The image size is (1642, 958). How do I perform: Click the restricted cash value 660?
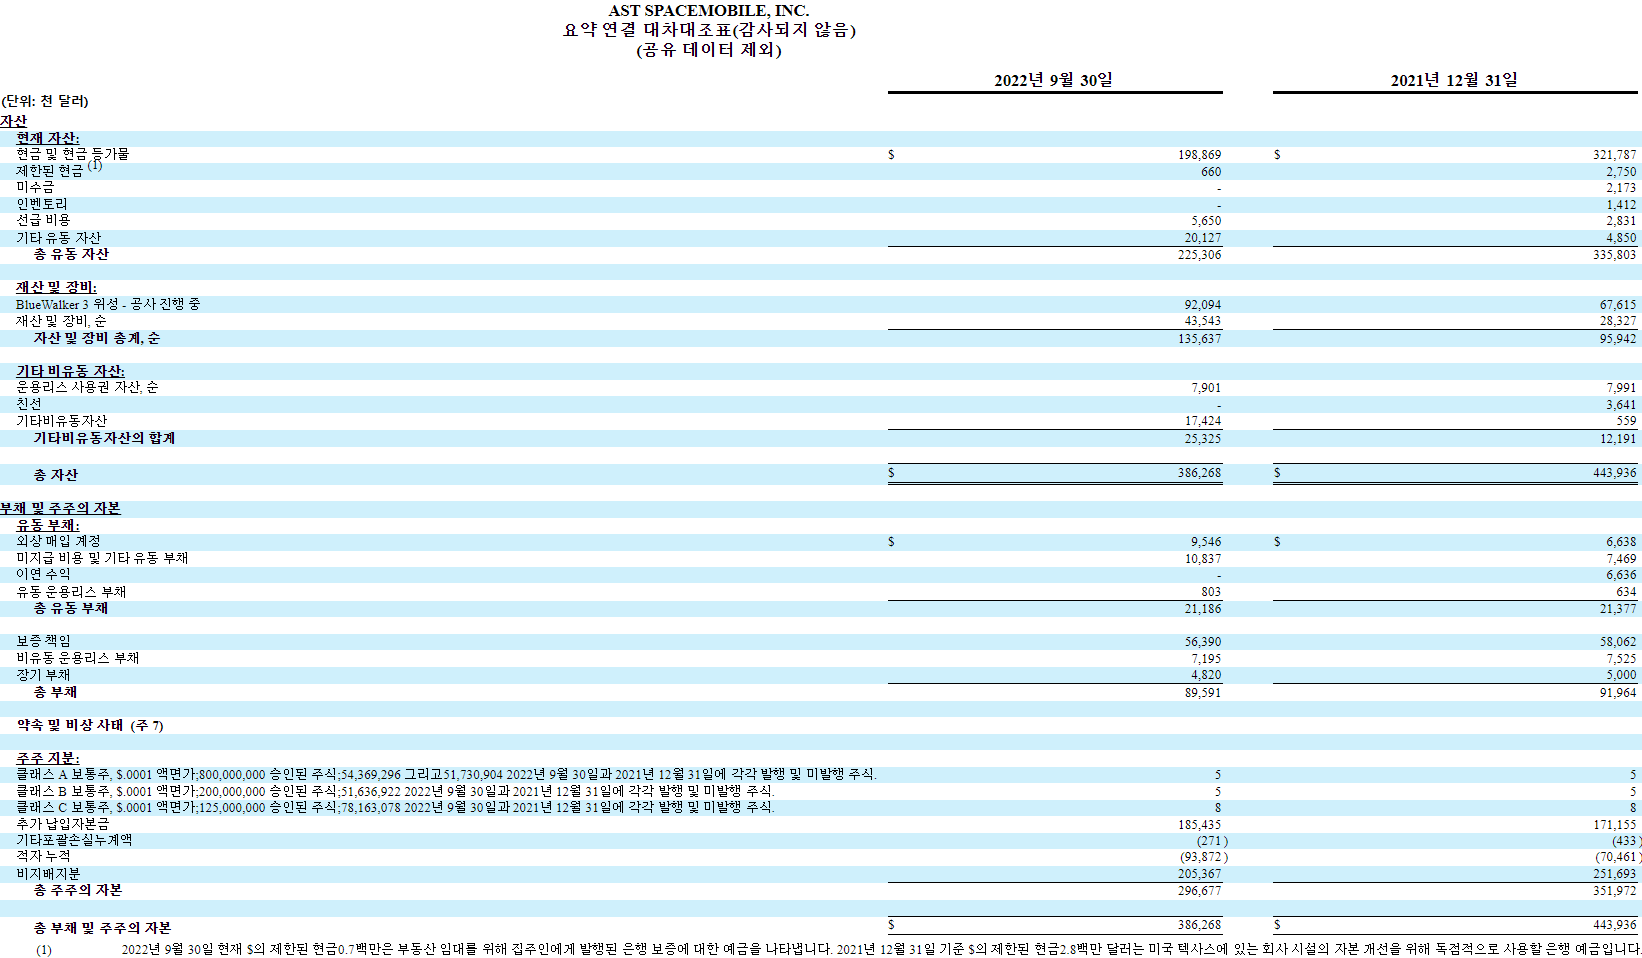coord(1211,172)
